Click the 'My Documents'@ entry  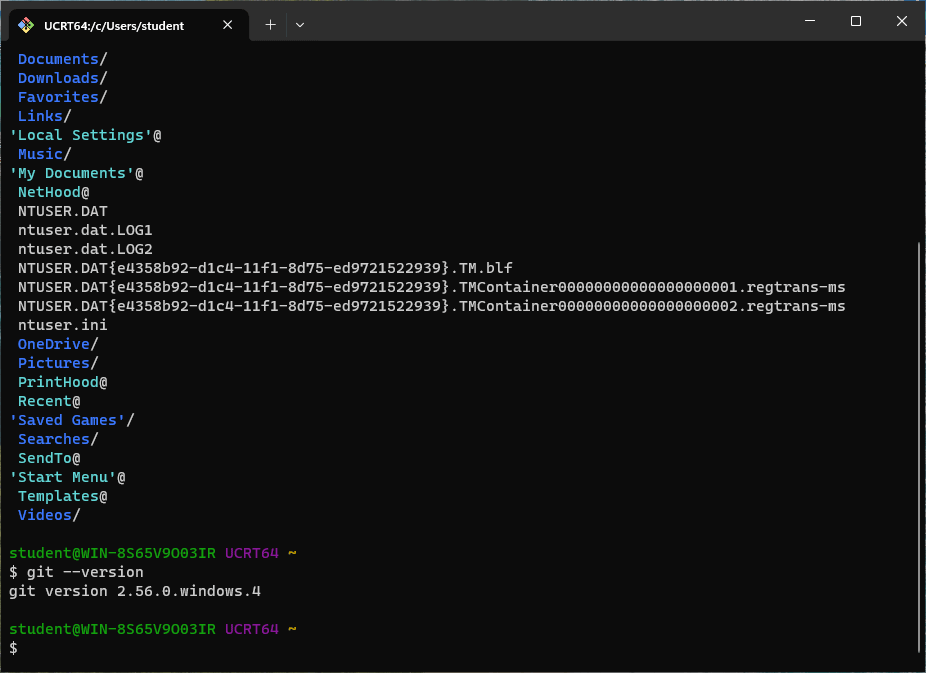(76, 173)
